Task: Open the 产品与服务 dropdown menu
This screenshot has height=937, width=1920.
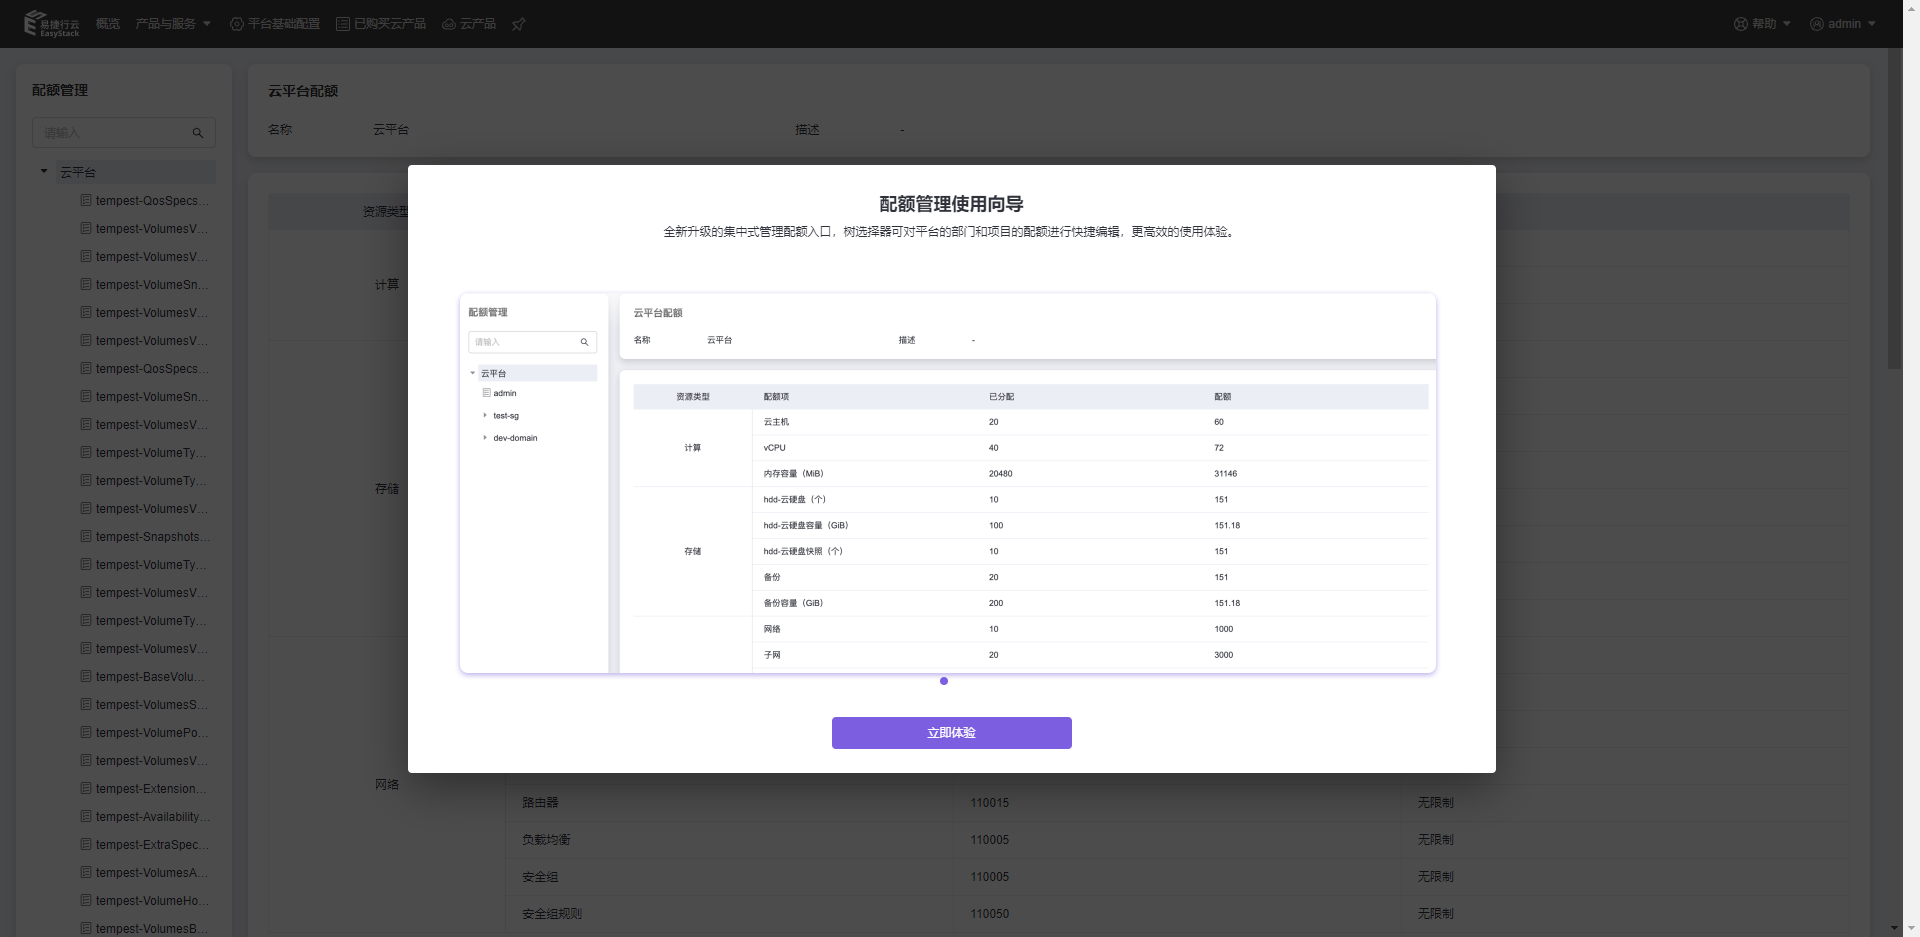Action: pos(173,24)
